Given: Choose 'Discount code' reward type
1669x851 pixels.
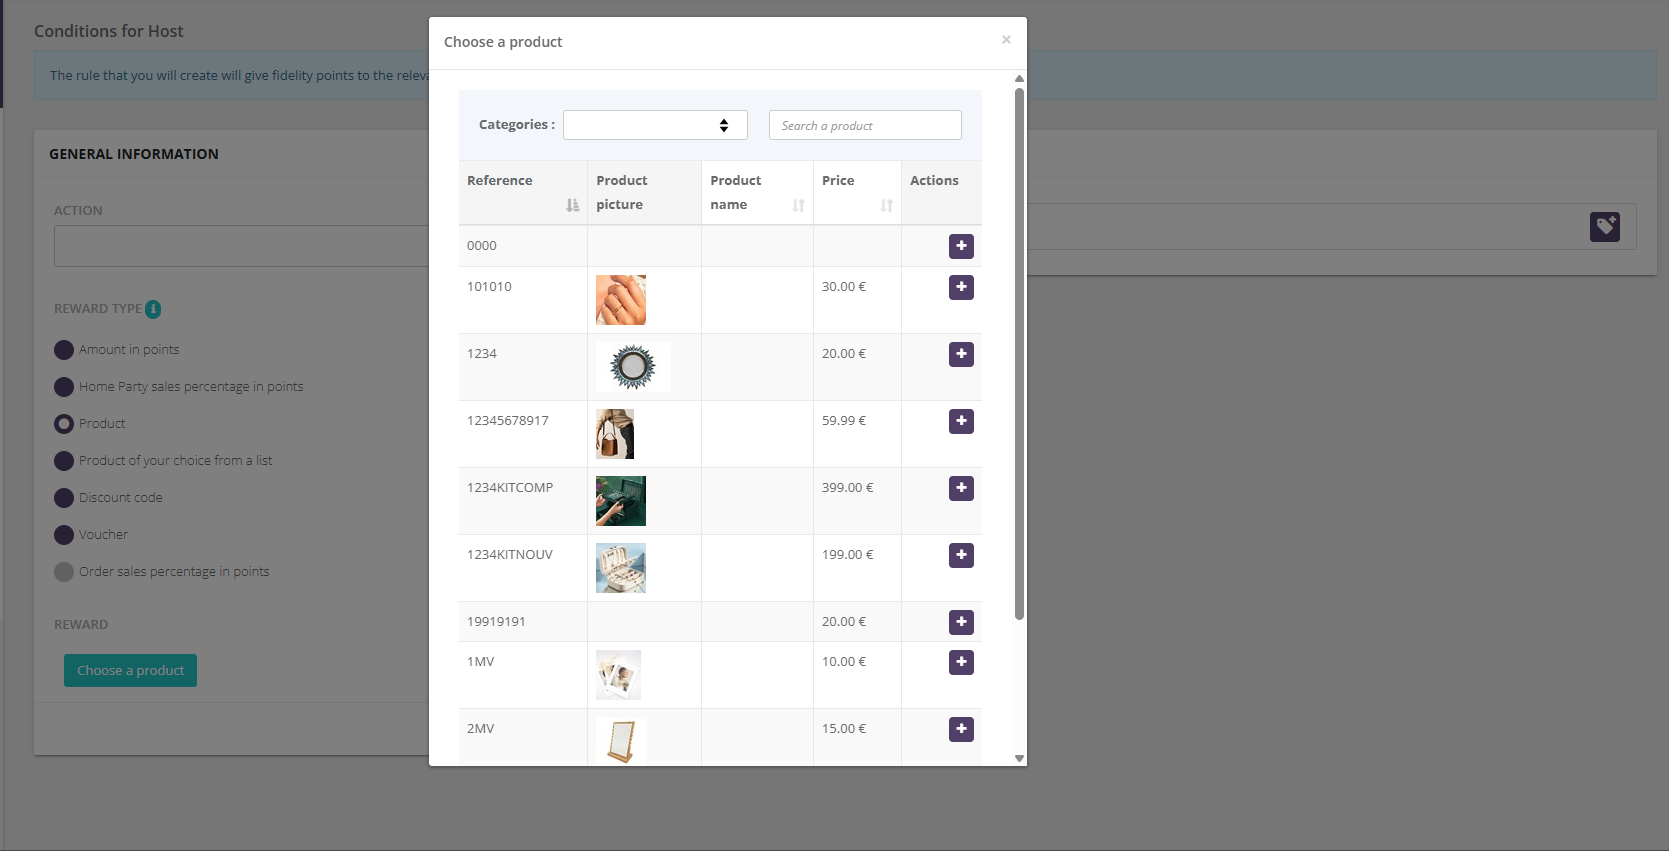Looking at the screenshot, I should (64, 498).
